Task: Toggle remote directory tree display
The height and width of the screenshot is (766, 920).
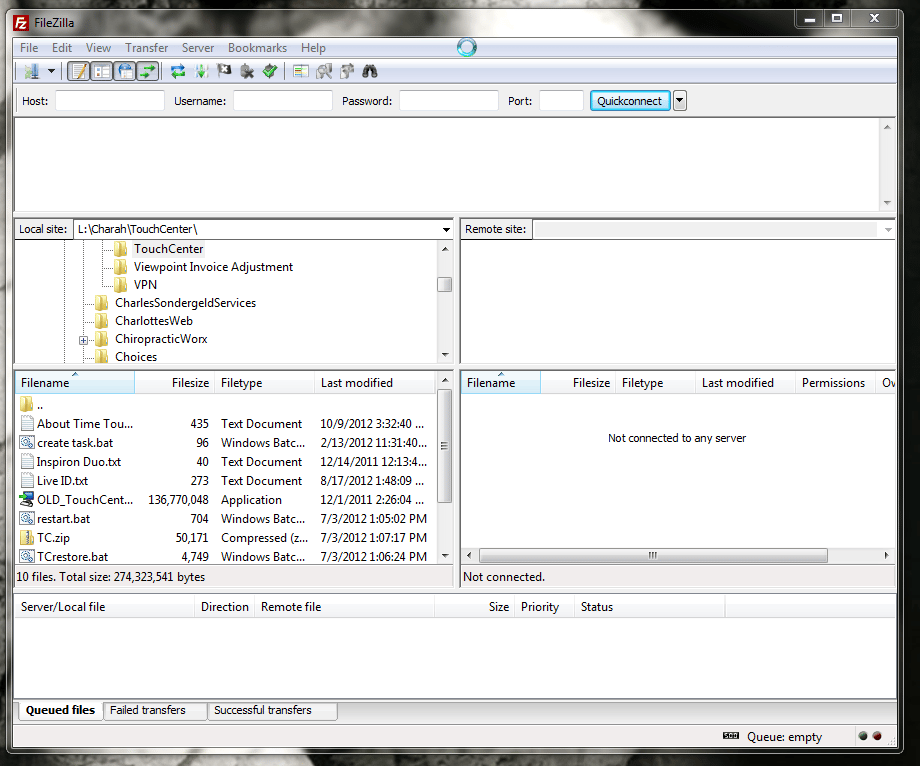Action: coord(125,72)
